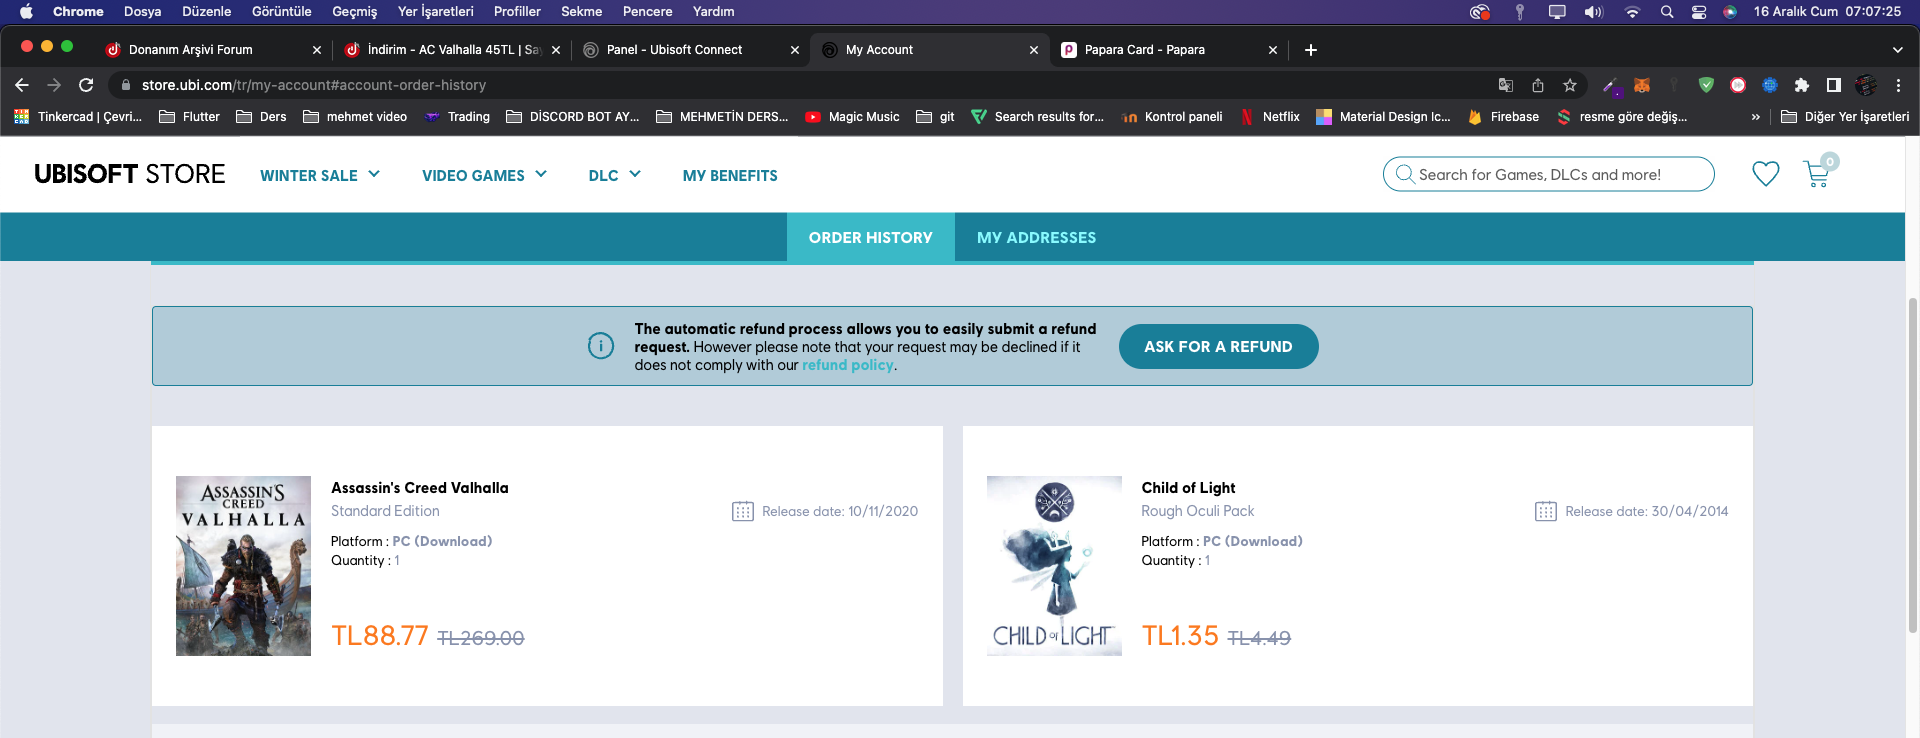Screen dimensions: 1920x738
Task: Open the green shield adblock extension
Action: (x=1706, y=85)
